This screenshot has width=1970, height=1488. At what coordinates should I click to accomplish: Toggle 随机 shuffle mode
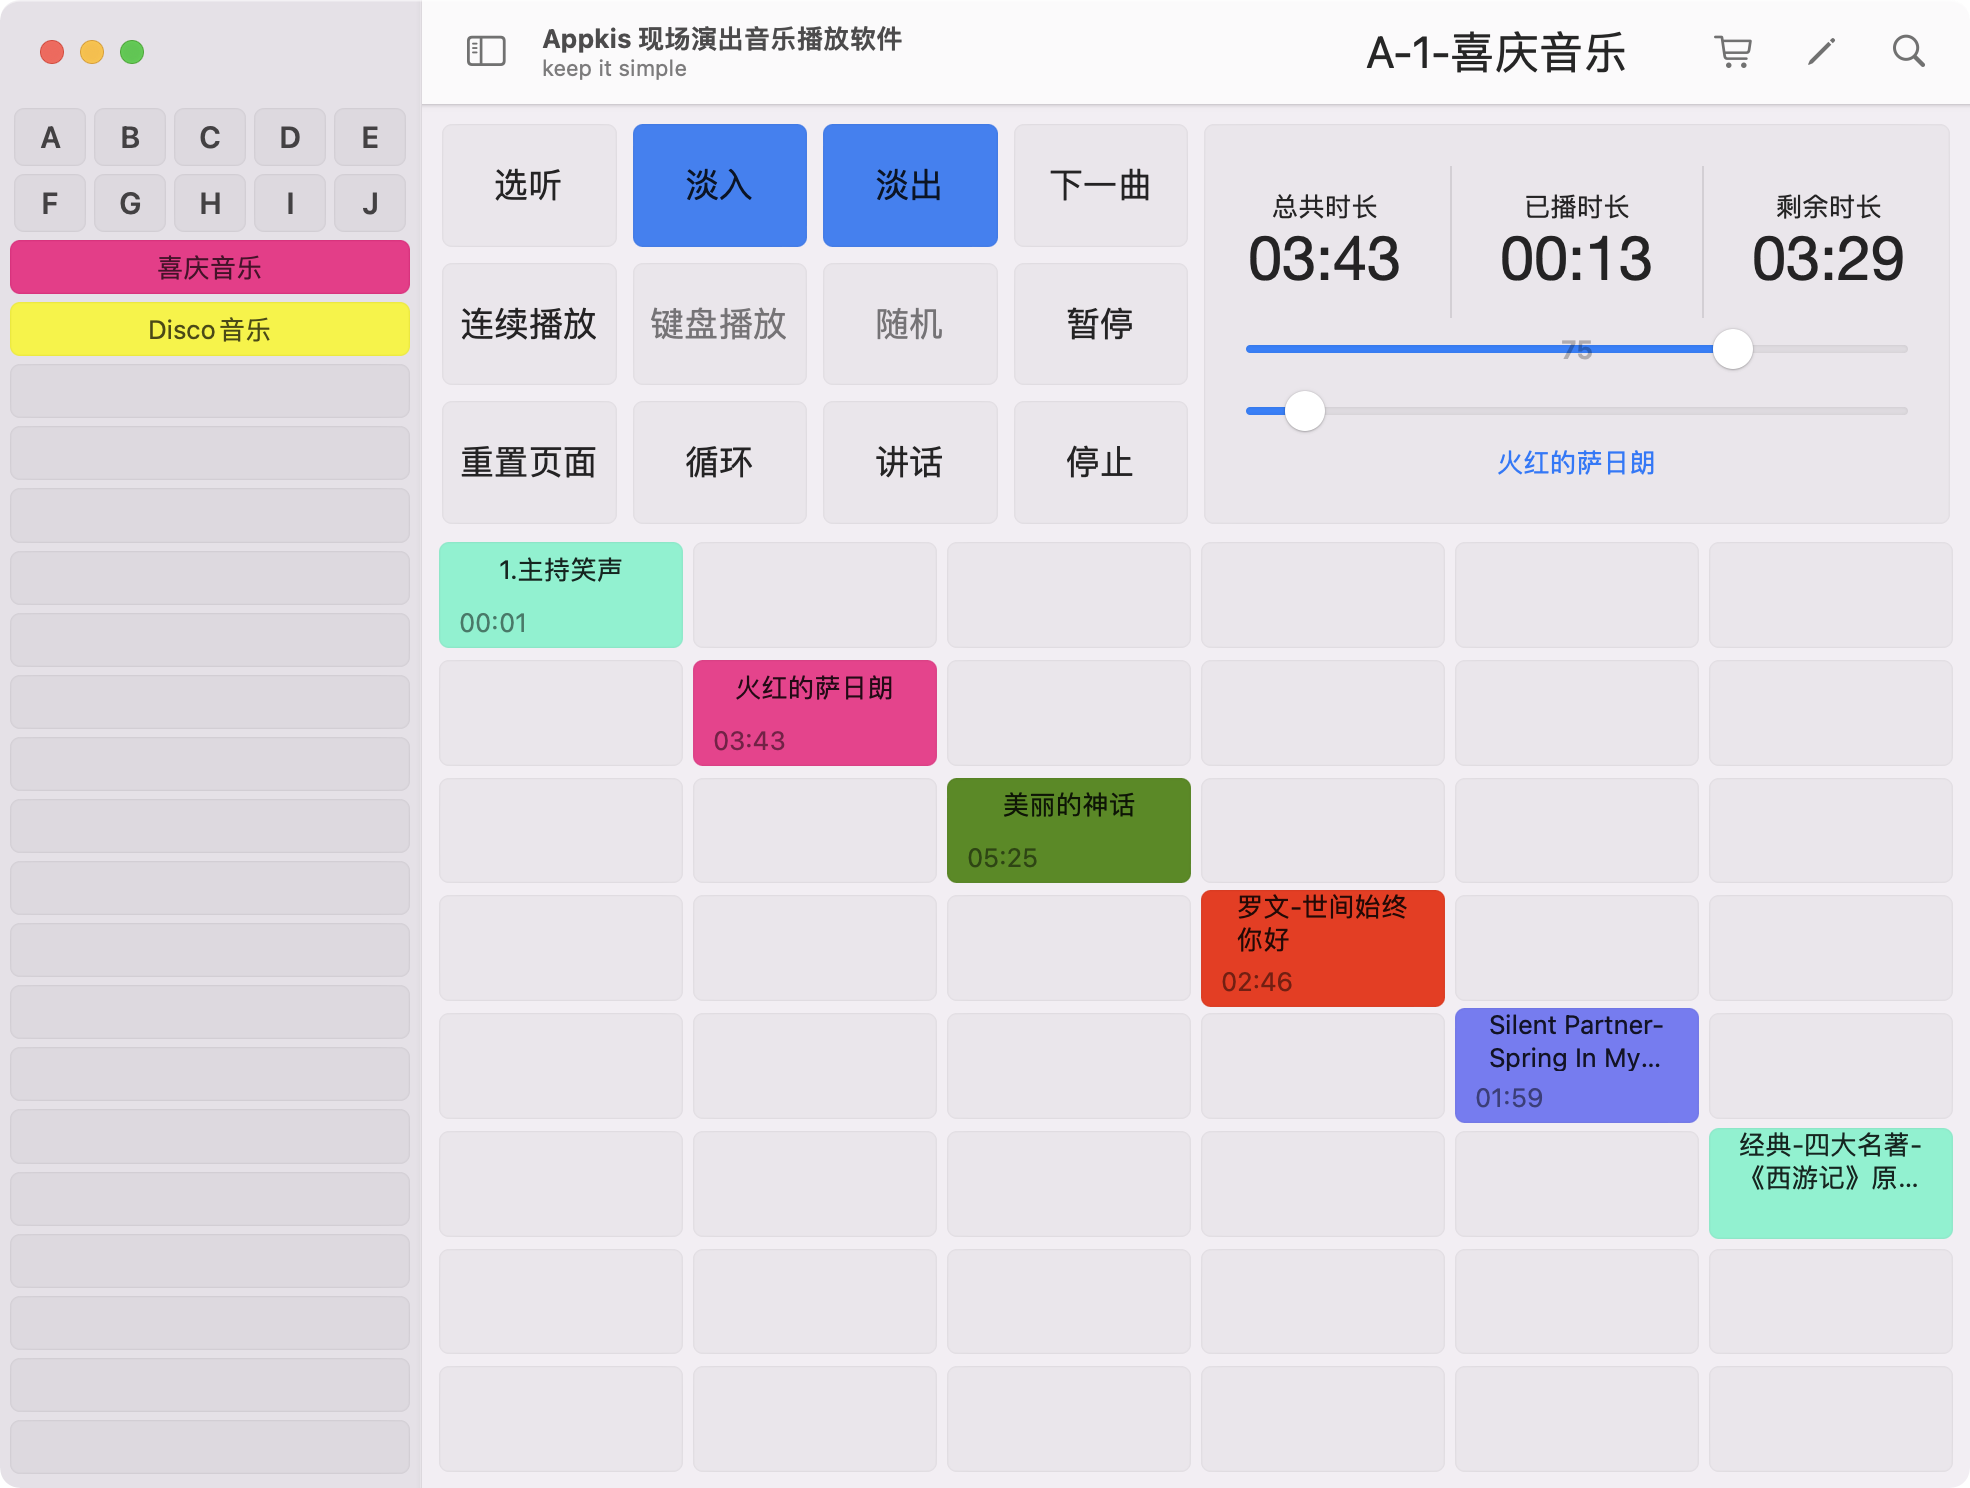[x=910, y=324]
